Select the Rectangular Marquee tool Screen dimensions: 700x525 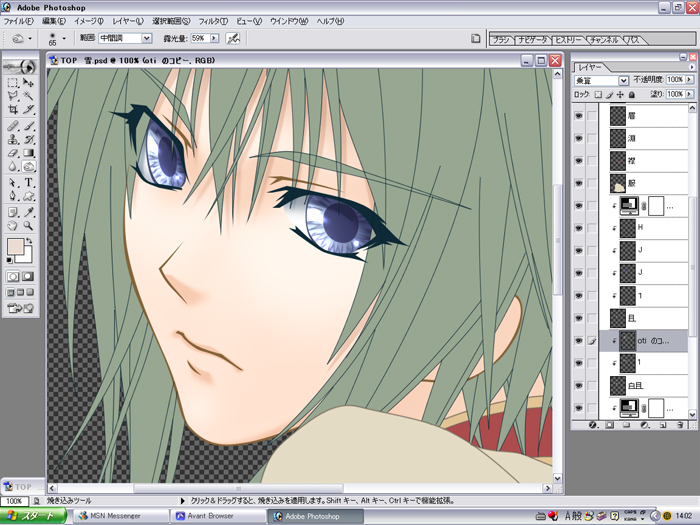coord(13,83)
